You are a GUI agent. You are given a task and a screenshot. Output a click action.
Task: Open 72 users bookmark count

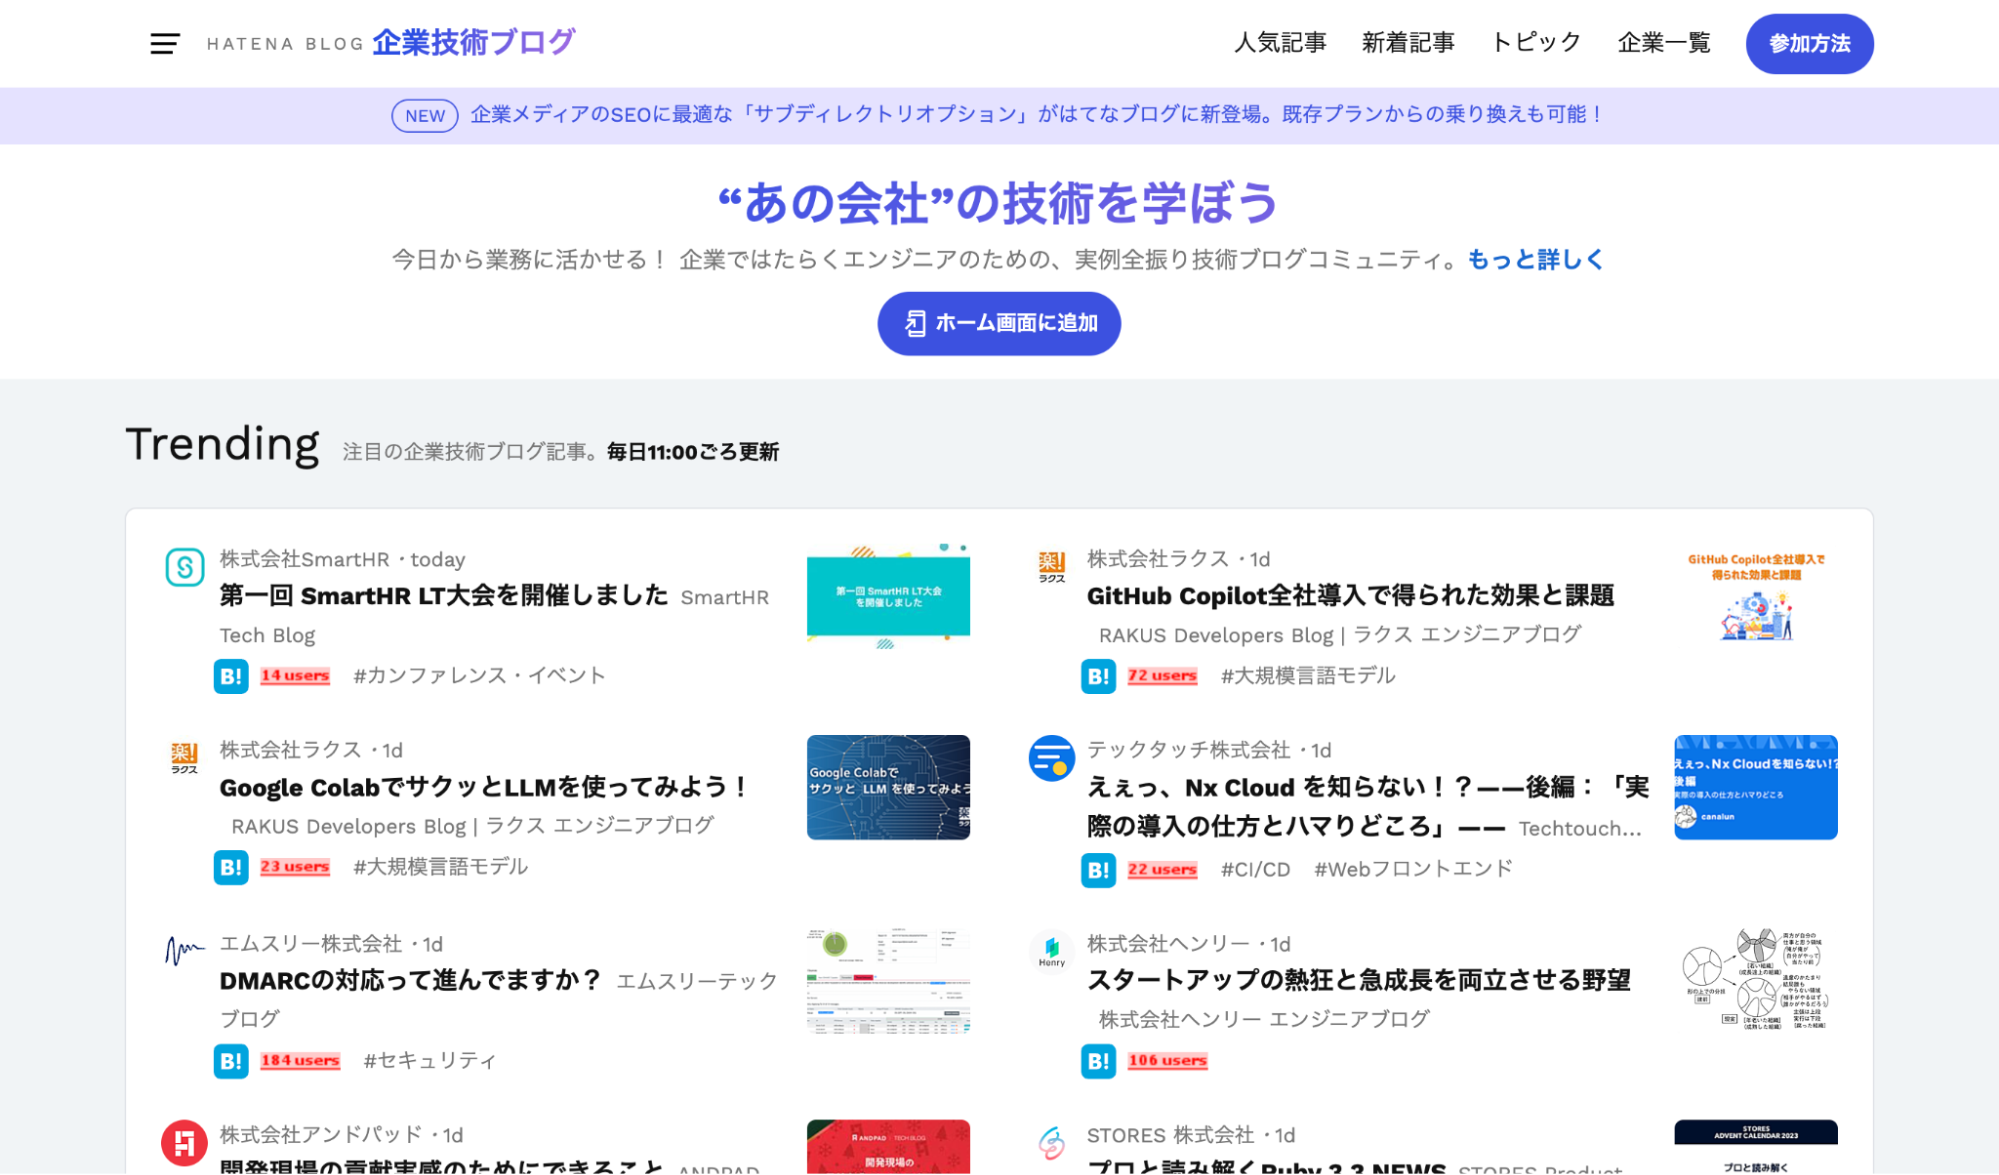pos(1162,676)
